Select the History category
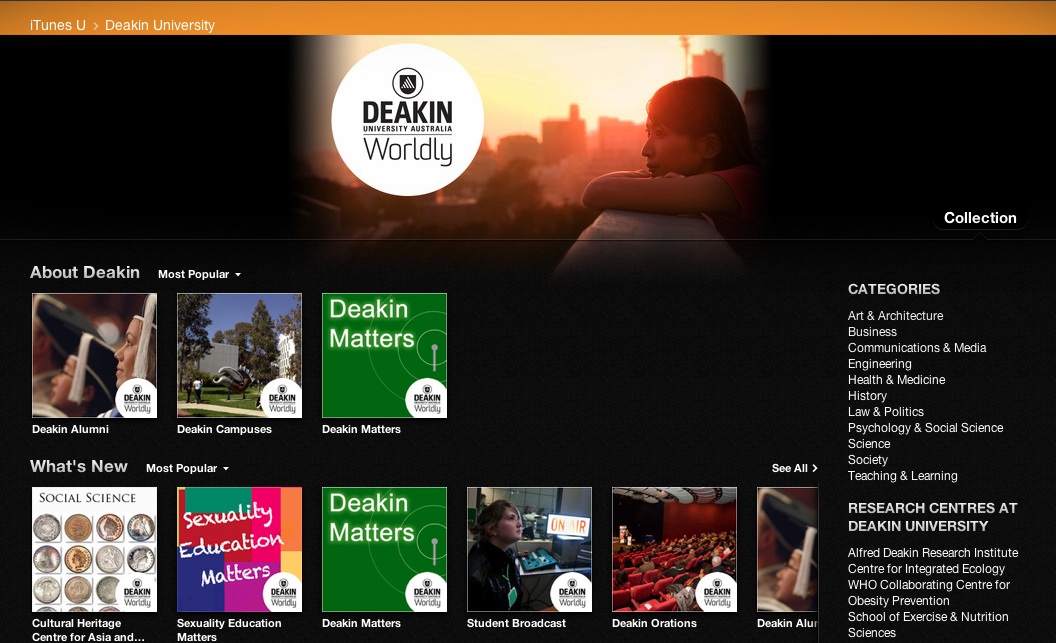The image size is (1056, 643). [x=867, y=396]
